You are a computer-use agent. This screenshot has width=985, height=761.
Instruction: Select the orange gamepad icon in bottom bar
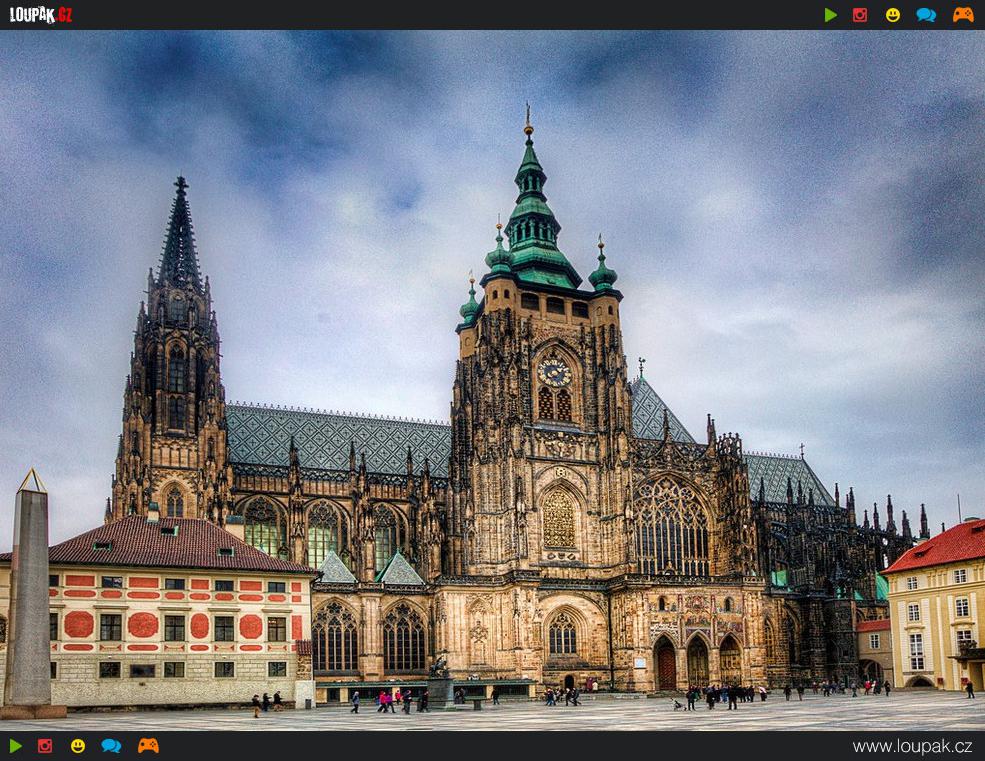point(148,746)
